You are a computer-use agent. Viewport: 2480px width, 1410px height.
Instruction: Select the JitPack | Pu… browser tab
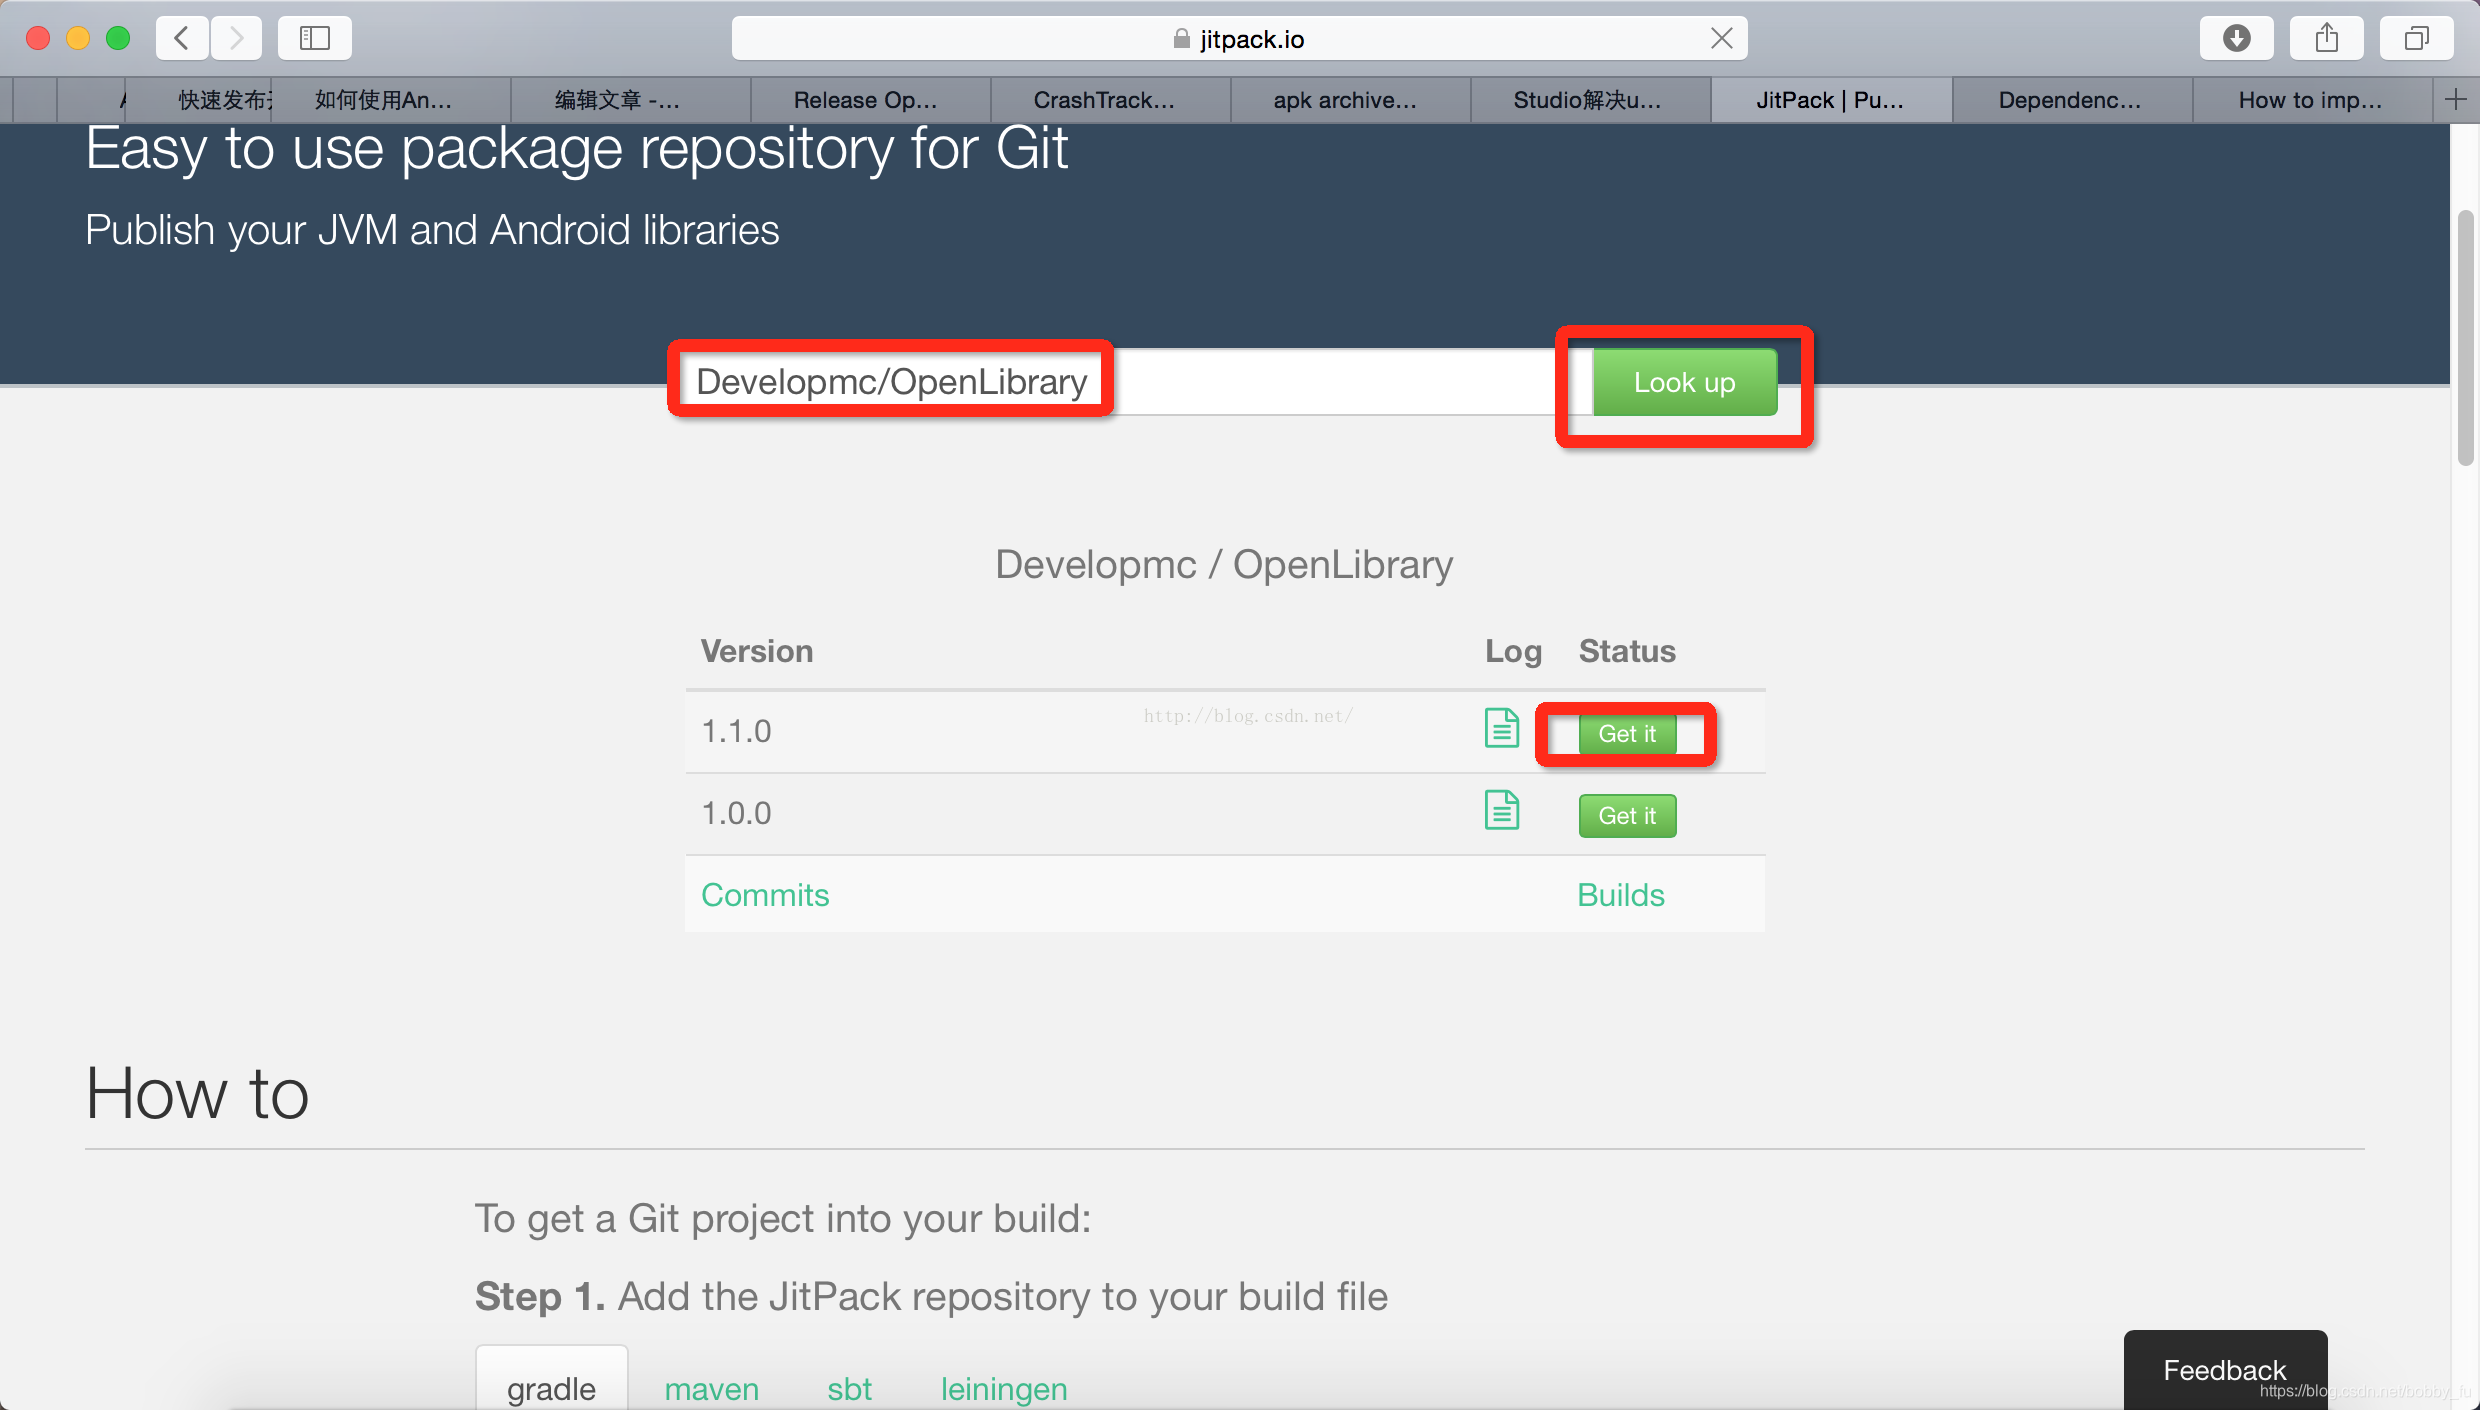click(x=1831, y=99)
